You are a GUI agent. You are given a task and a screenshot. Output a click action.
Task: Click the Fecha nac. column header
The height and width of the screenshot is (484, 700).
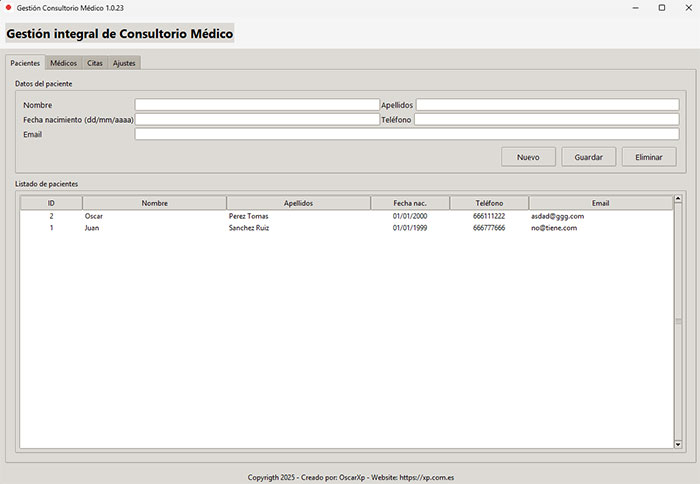(409, 203)
